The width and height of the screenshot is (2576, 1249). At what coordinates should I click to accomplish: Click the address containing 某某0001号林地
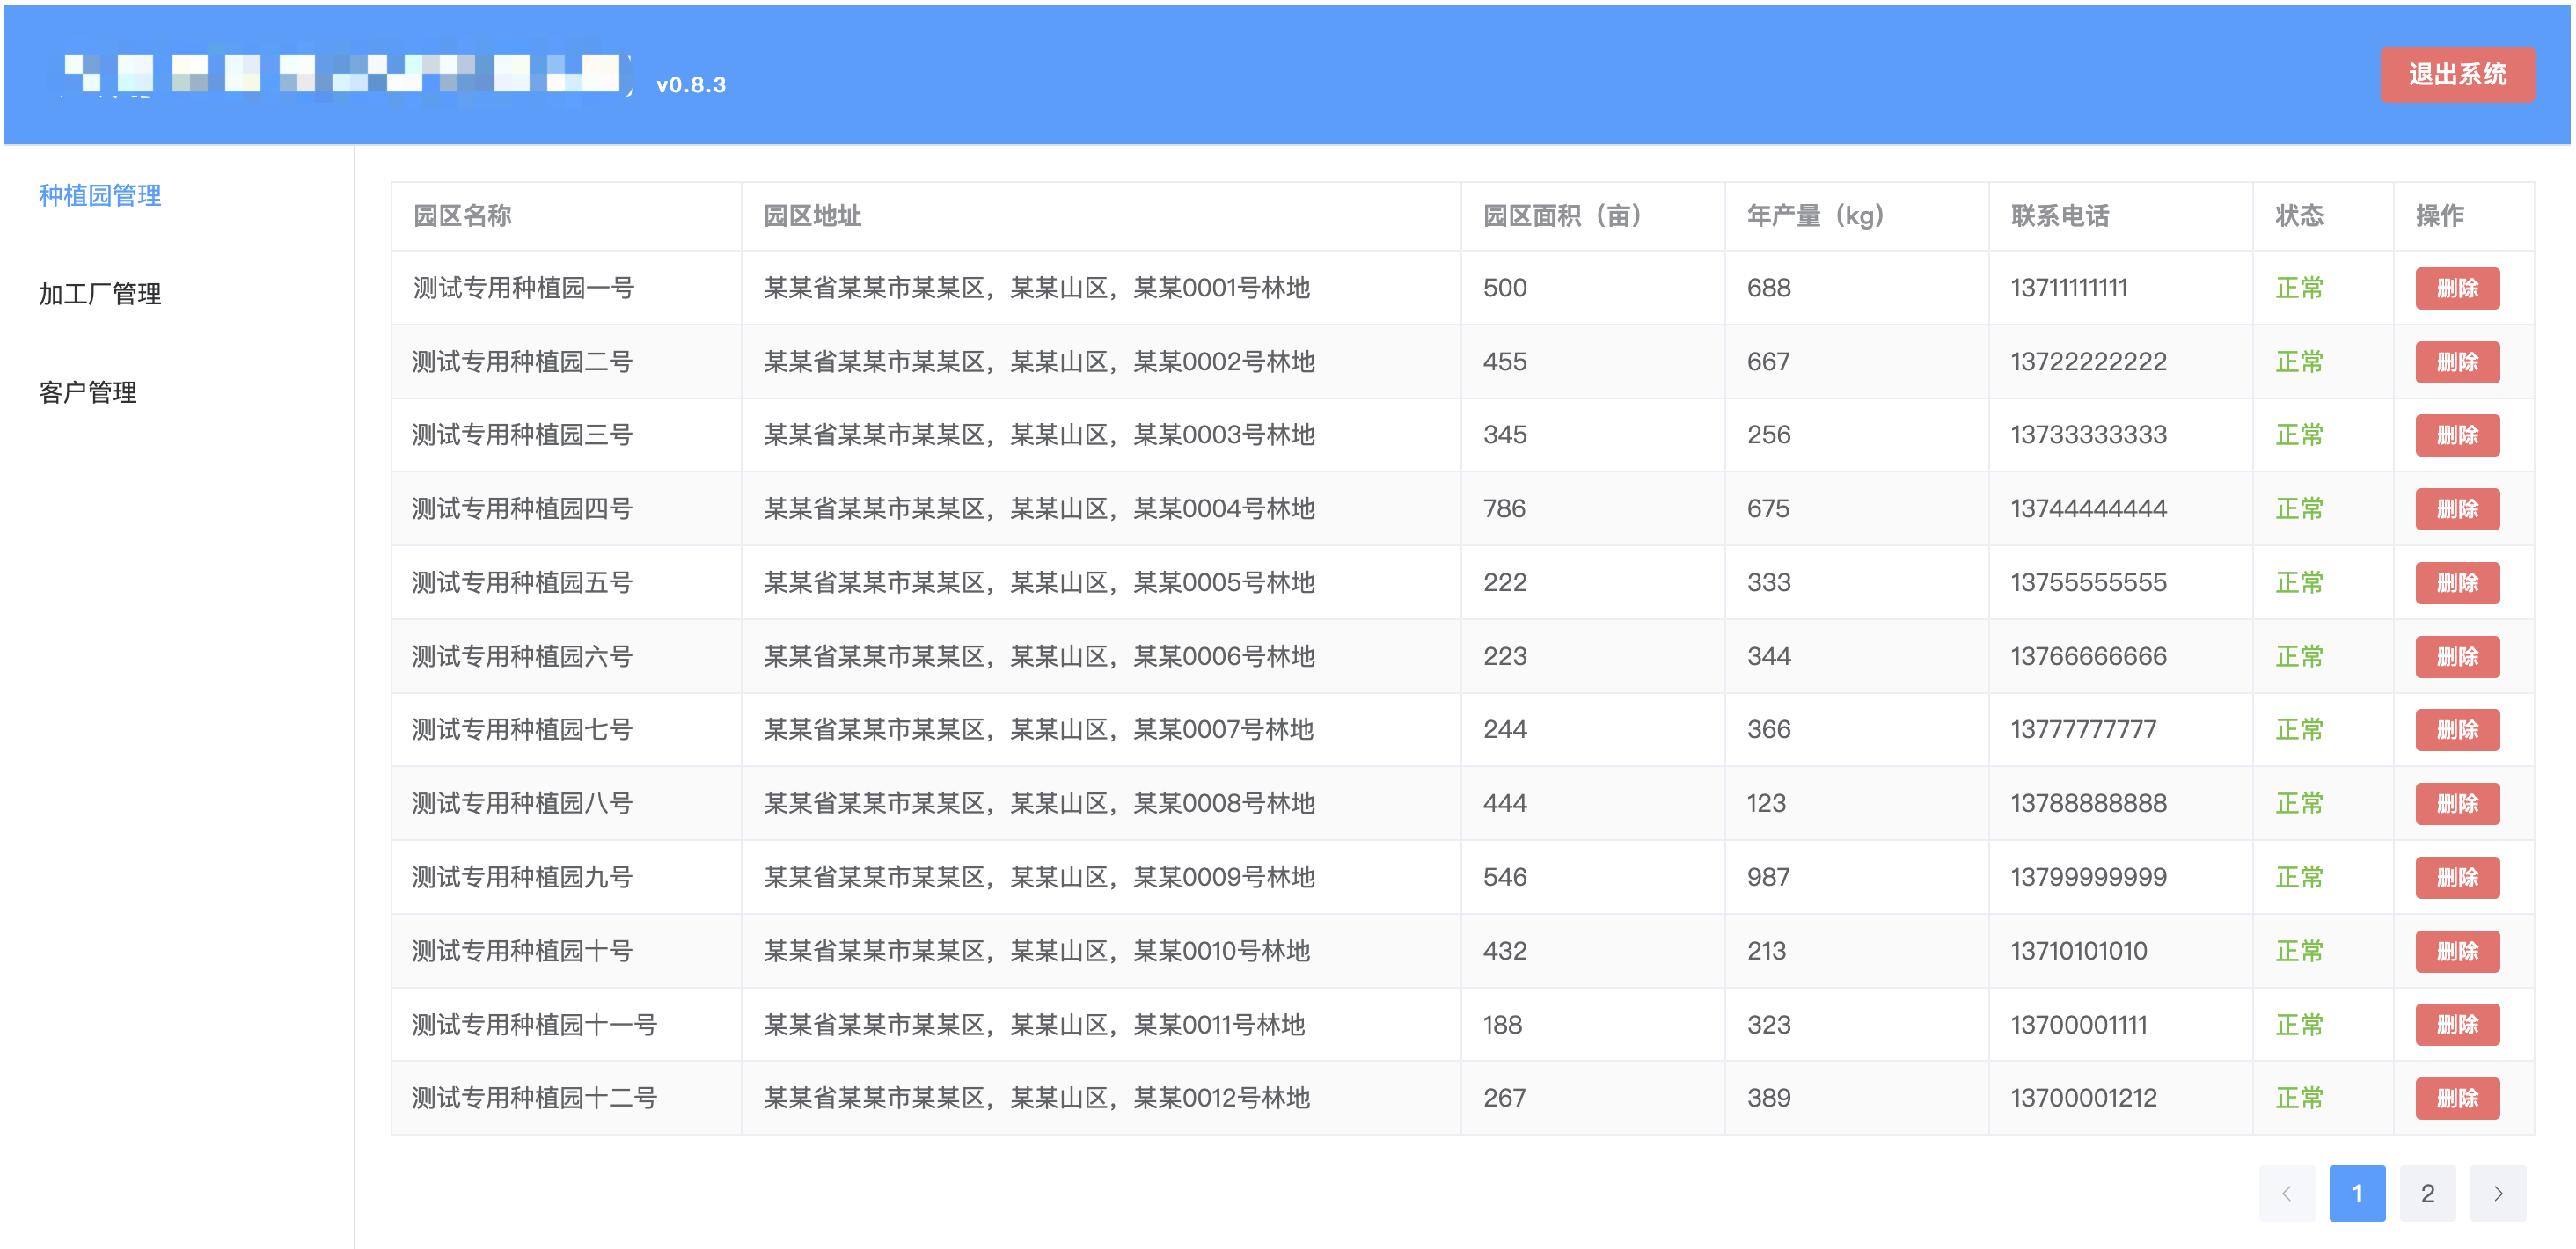tap(1037, 288)
